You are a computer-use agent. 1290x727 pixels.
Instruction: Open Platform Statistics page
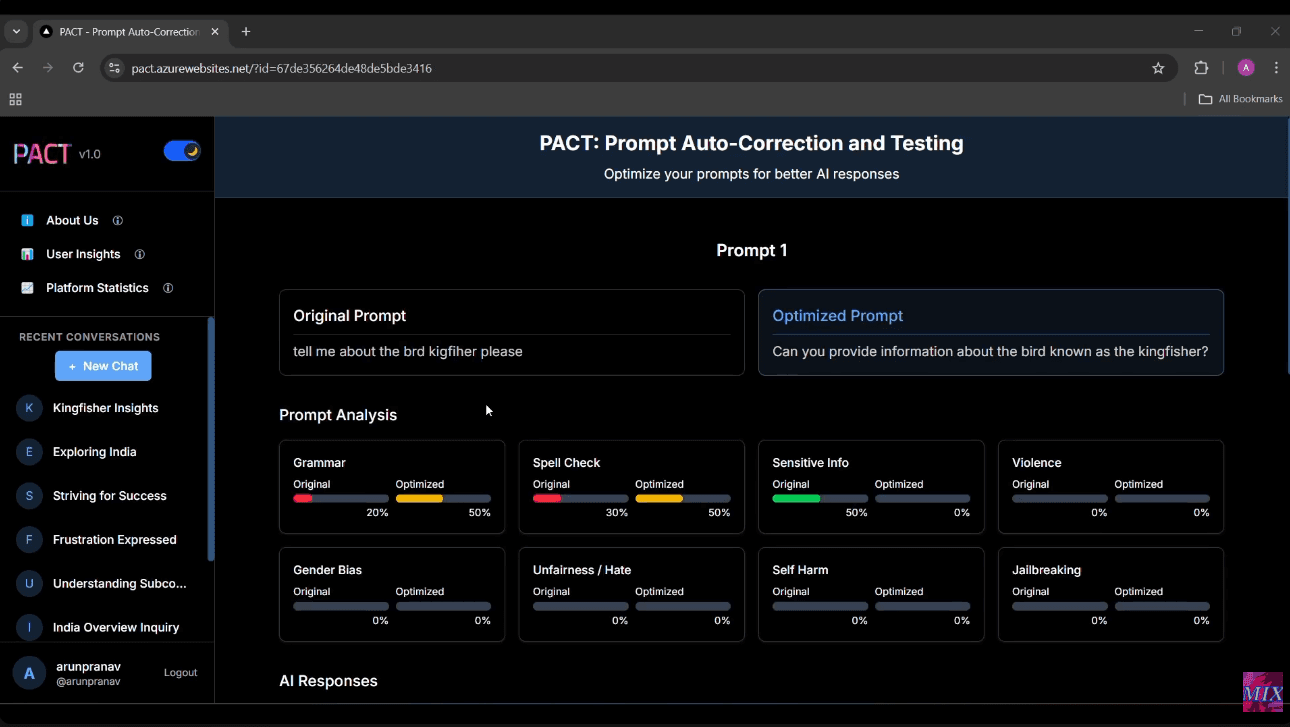point(97,288)
